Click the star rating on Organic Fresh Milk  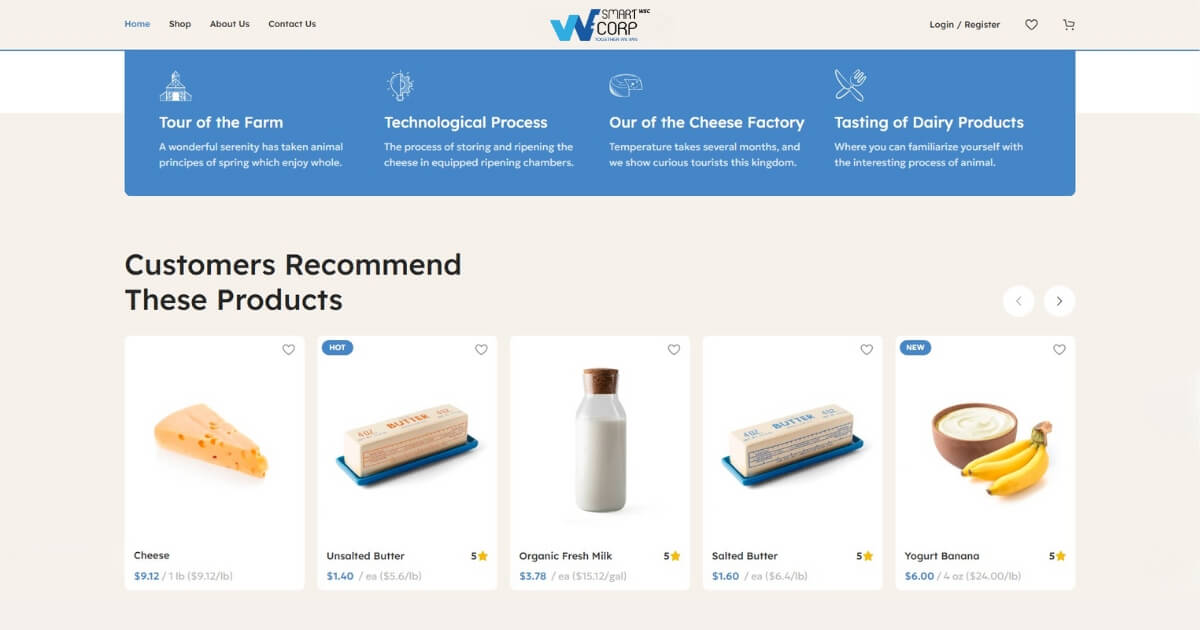coord(672,556)
